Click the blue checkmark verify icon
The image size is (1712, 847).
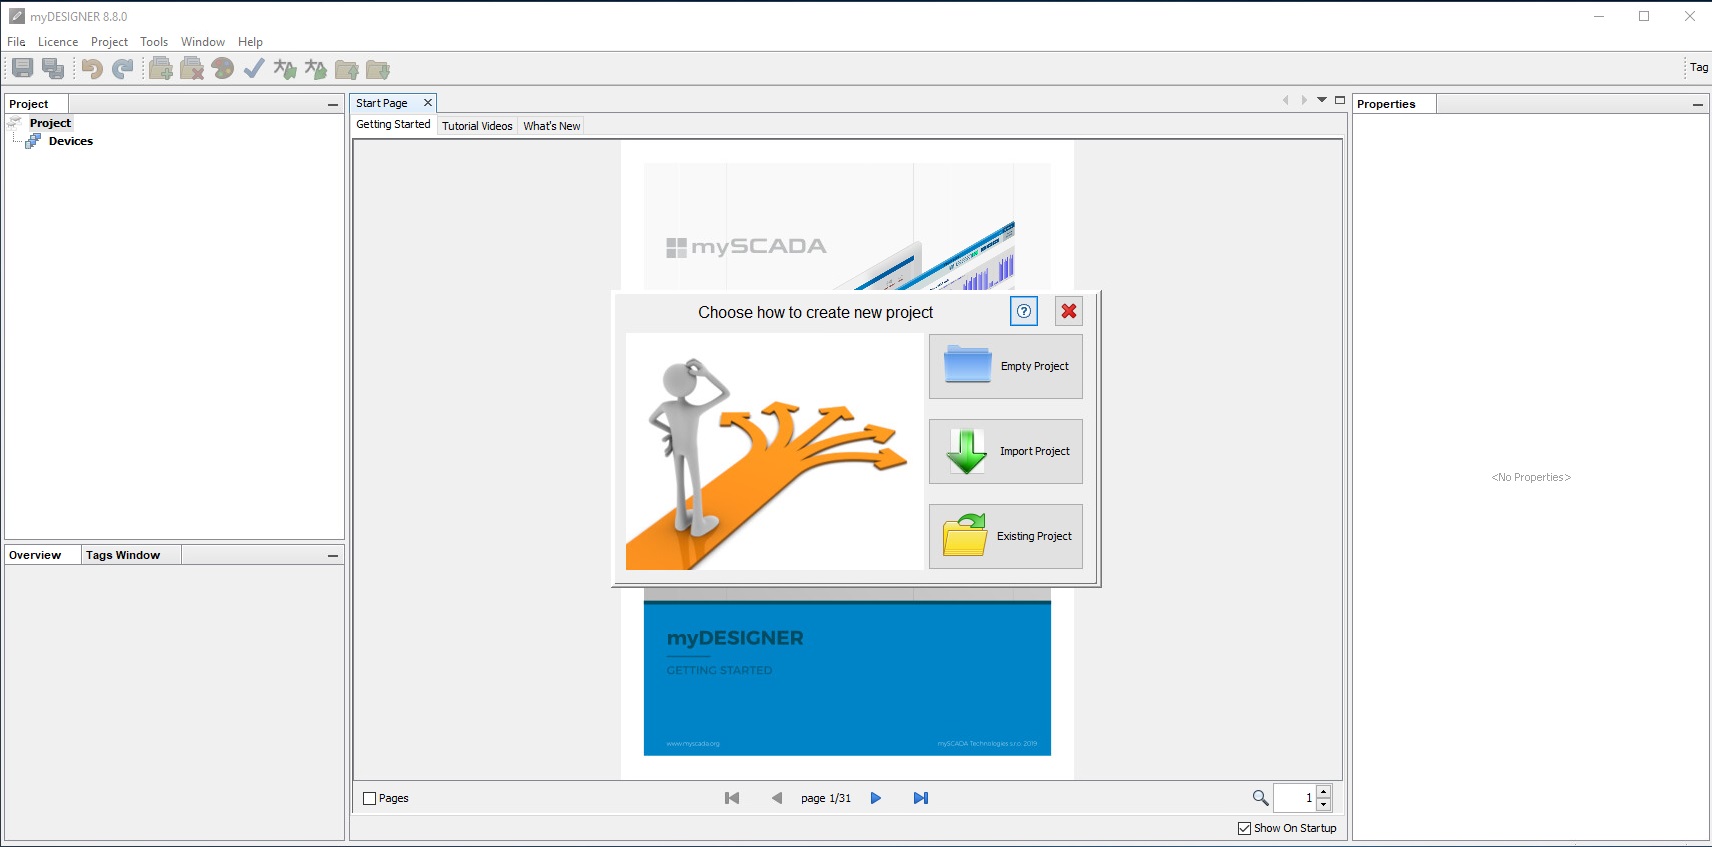tap(254, 68)
